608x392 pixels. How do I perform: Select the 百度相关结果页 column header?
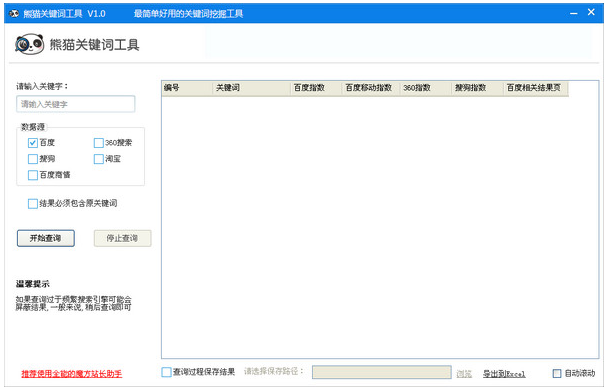(536, 88)
